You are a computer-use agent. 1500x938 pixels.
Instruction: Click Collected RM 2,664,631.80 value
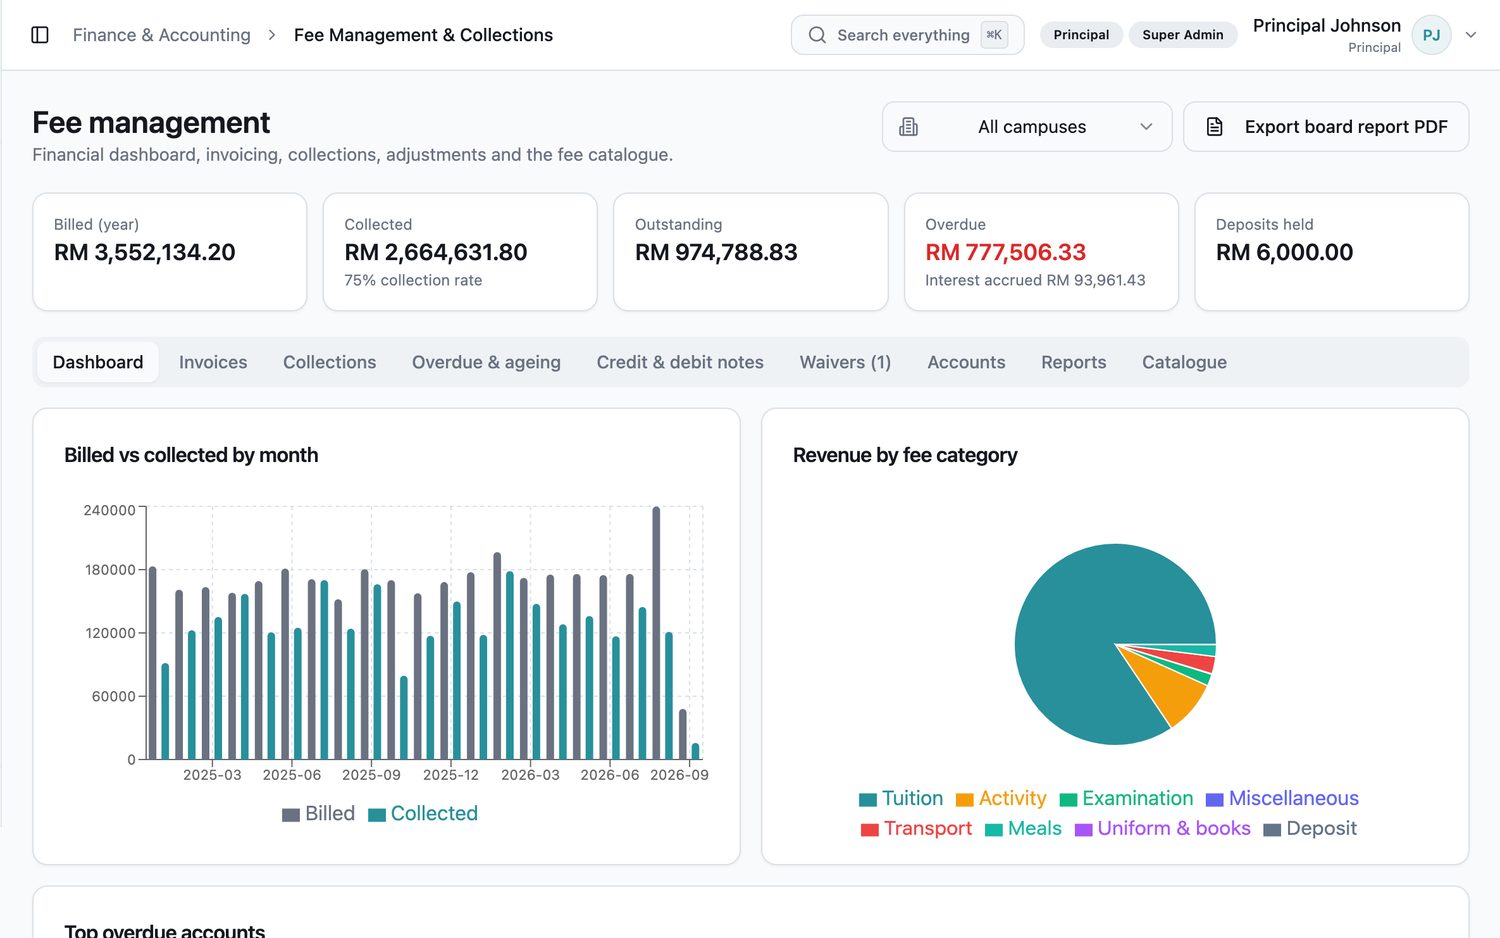coord(436,253)
